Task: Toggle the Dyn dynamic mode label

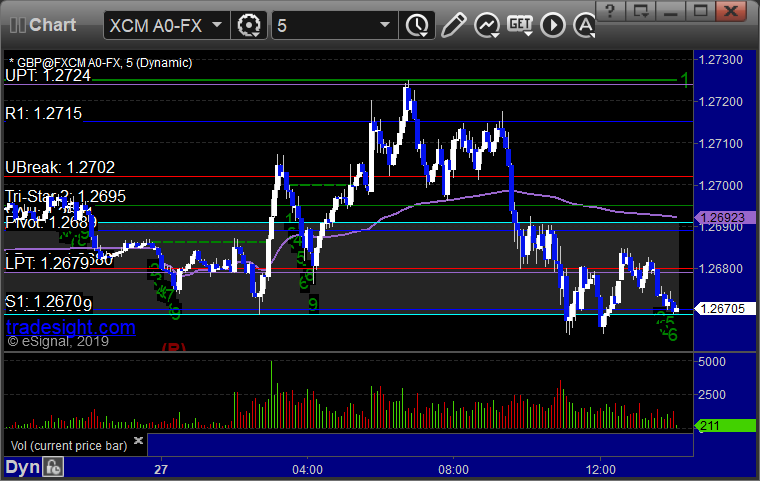Action: (x=22, y=467)
